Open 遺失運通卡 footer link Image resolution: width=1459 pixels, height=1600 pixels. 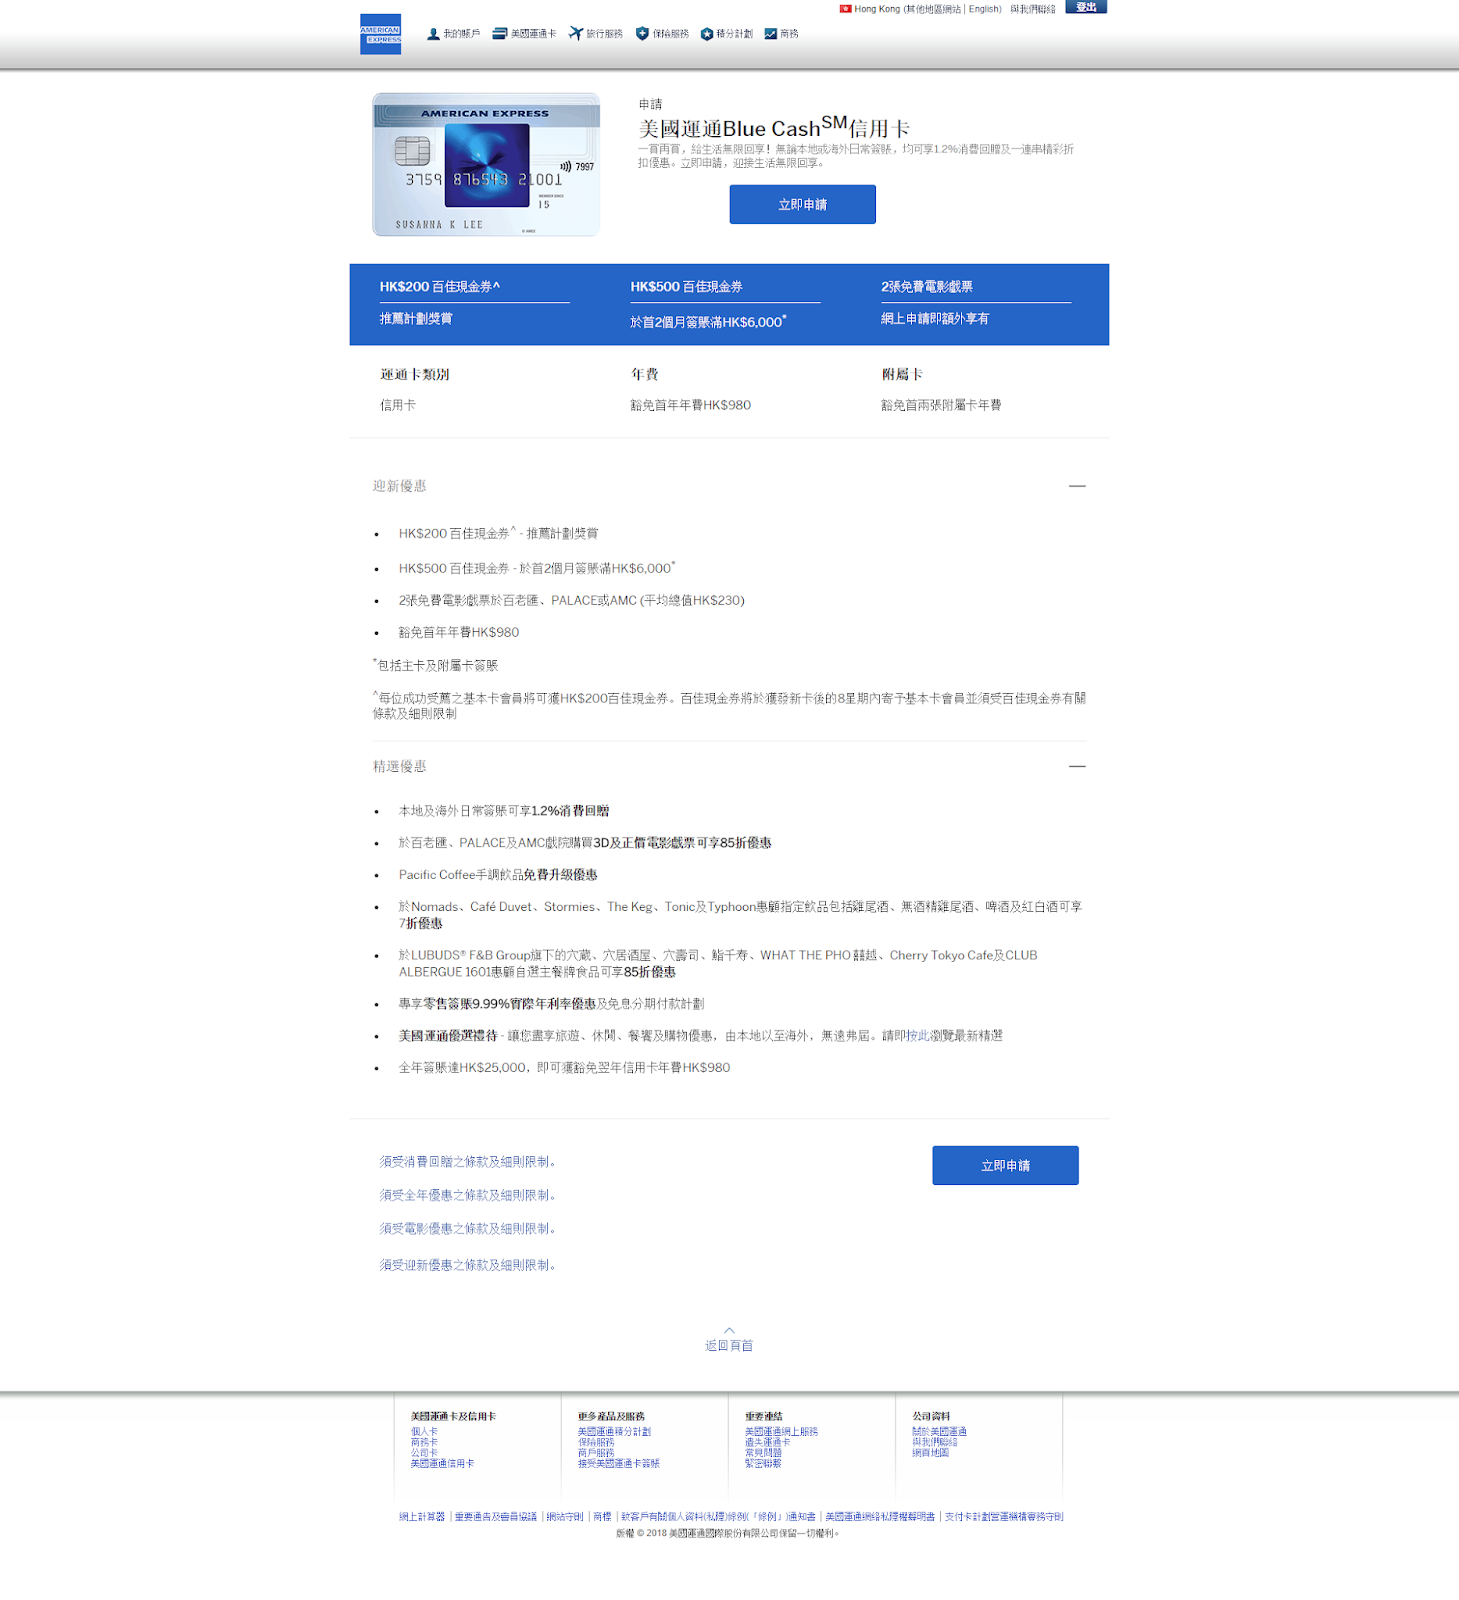tap(767, 1442)
